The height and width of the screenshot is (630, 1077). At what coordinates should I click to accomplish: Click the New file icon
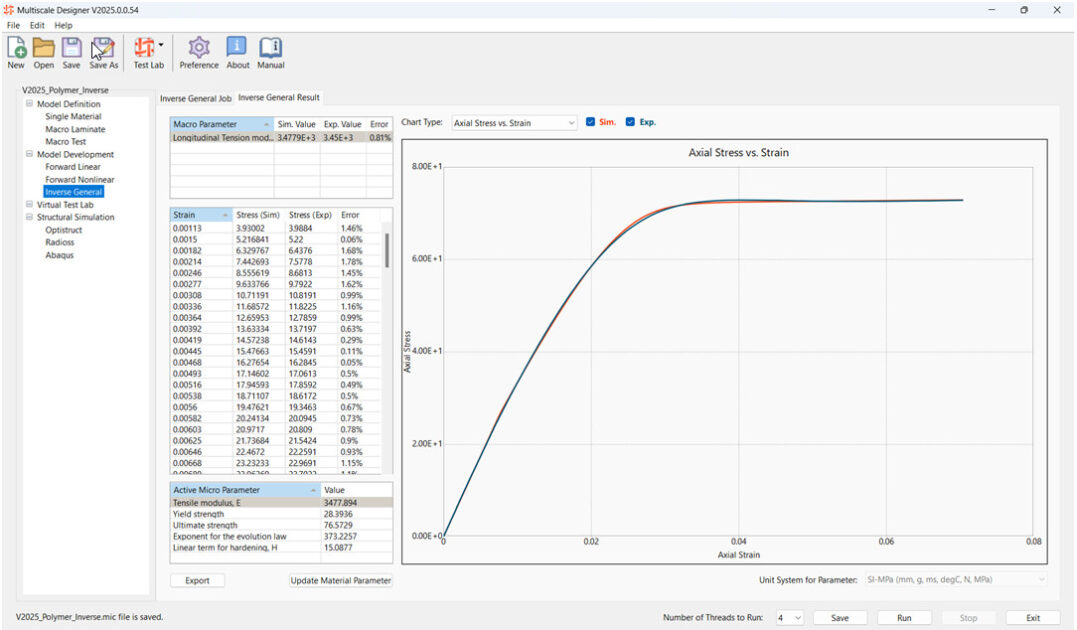click(x=16, y=48)
